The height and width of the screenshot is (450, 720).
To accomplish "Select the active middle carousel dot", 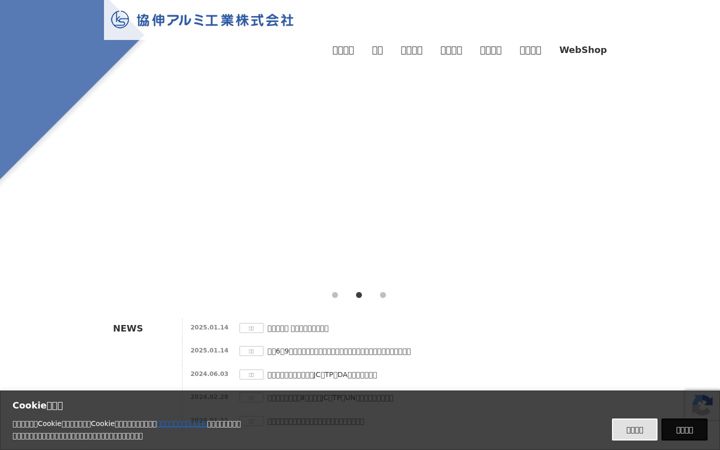I will [x=359, y=295].
